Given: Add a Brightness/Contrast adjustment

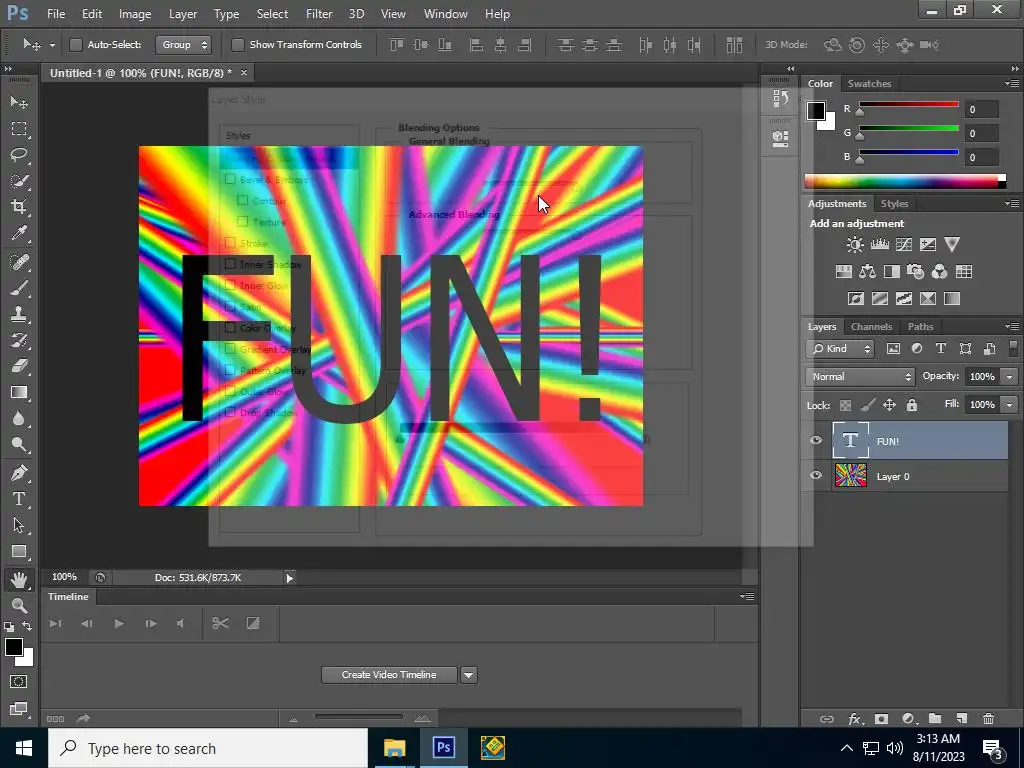Looking at the screenshot, I should click(854, 245).
